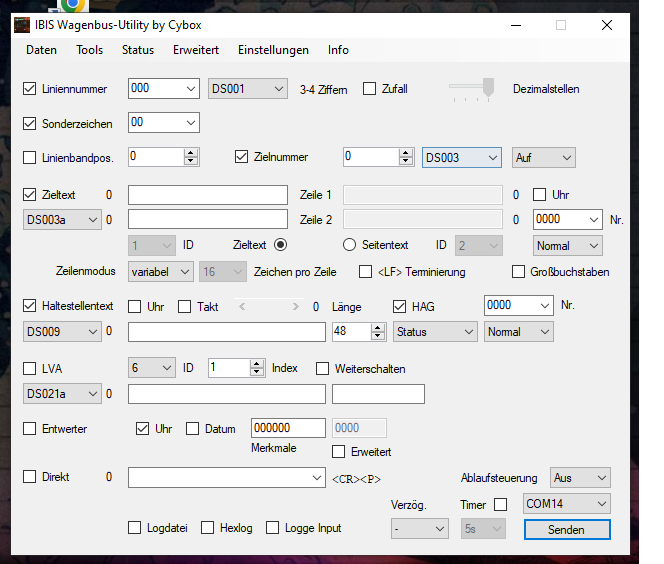Uncheck the HAG checkbox

tap(399, 307)
